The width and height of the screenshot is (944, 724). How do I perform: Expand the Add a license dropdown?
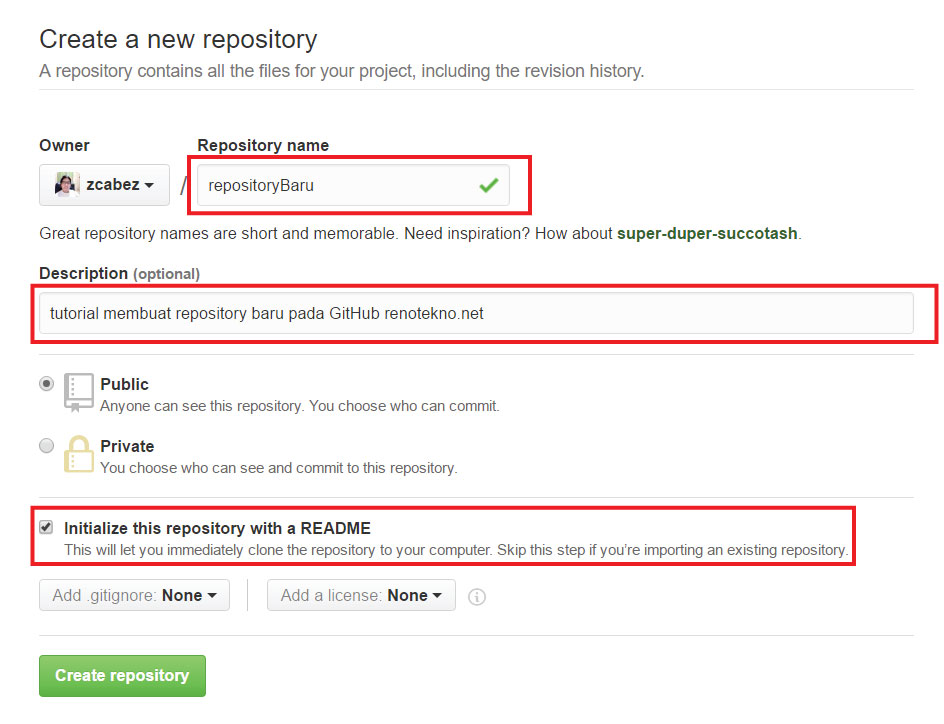(361, 595)
